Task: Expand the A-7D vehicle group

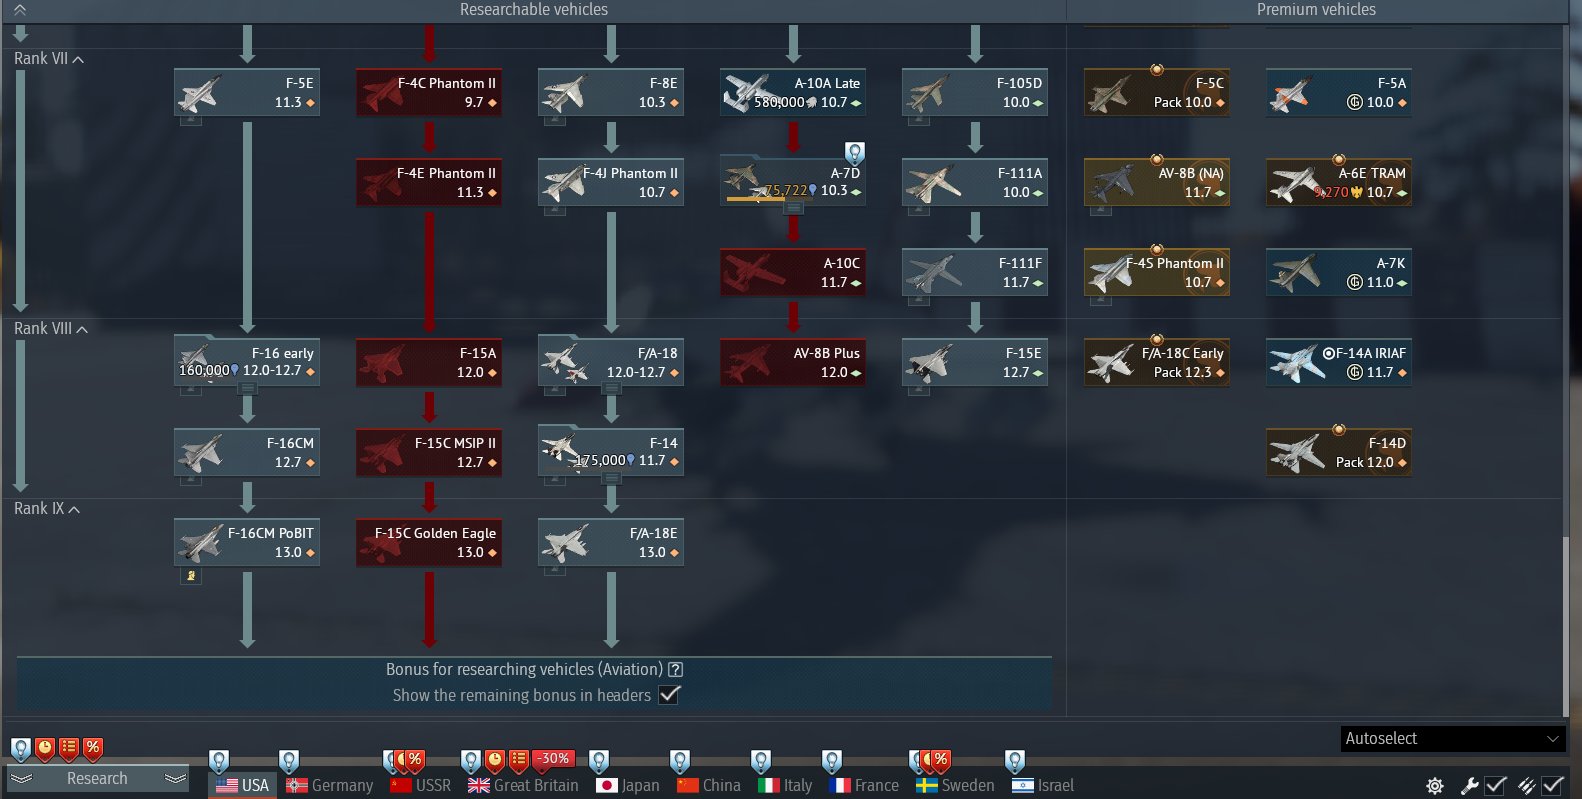Action: click(793, 209)
